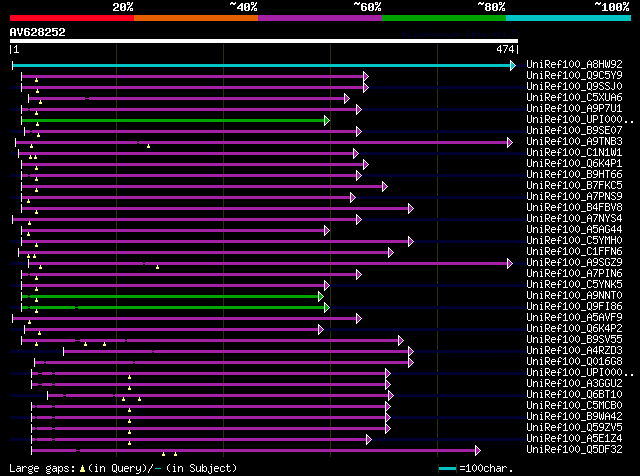
Task: Click the UniRef100_Q6K4P1 label
Action: (x=574, y=164)
